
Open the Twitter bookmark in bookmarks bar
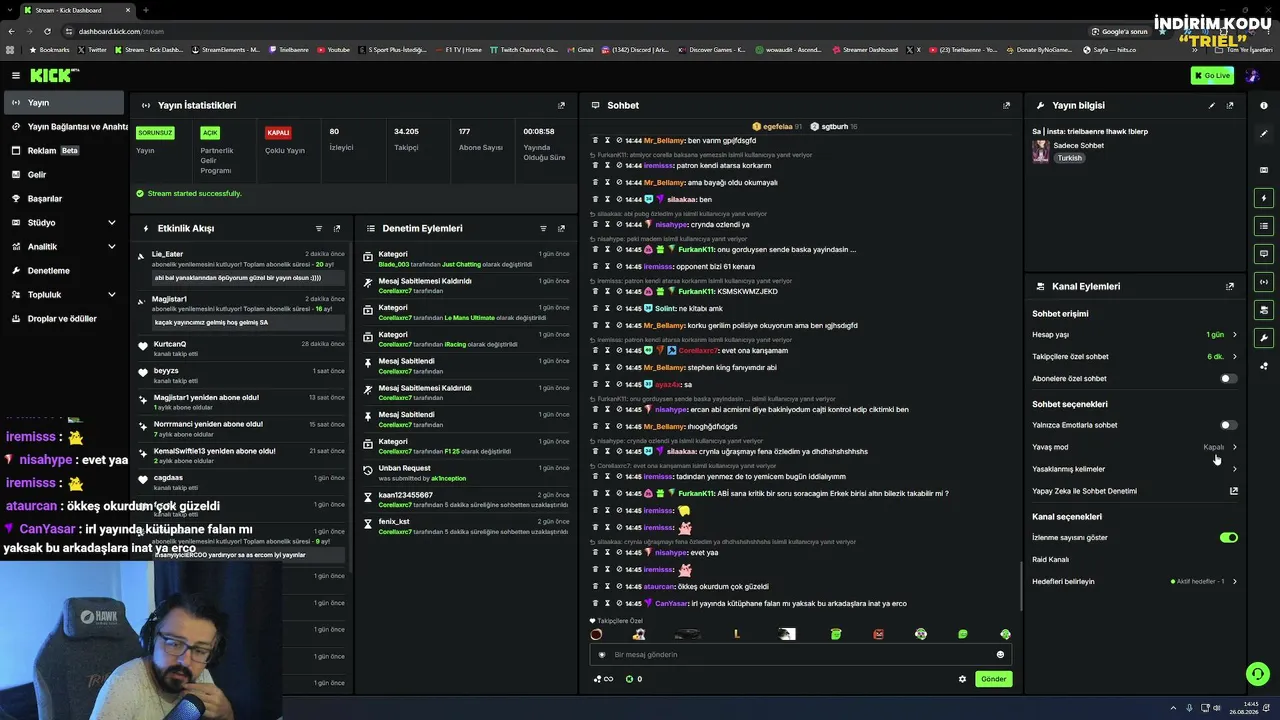coord(92,49)
